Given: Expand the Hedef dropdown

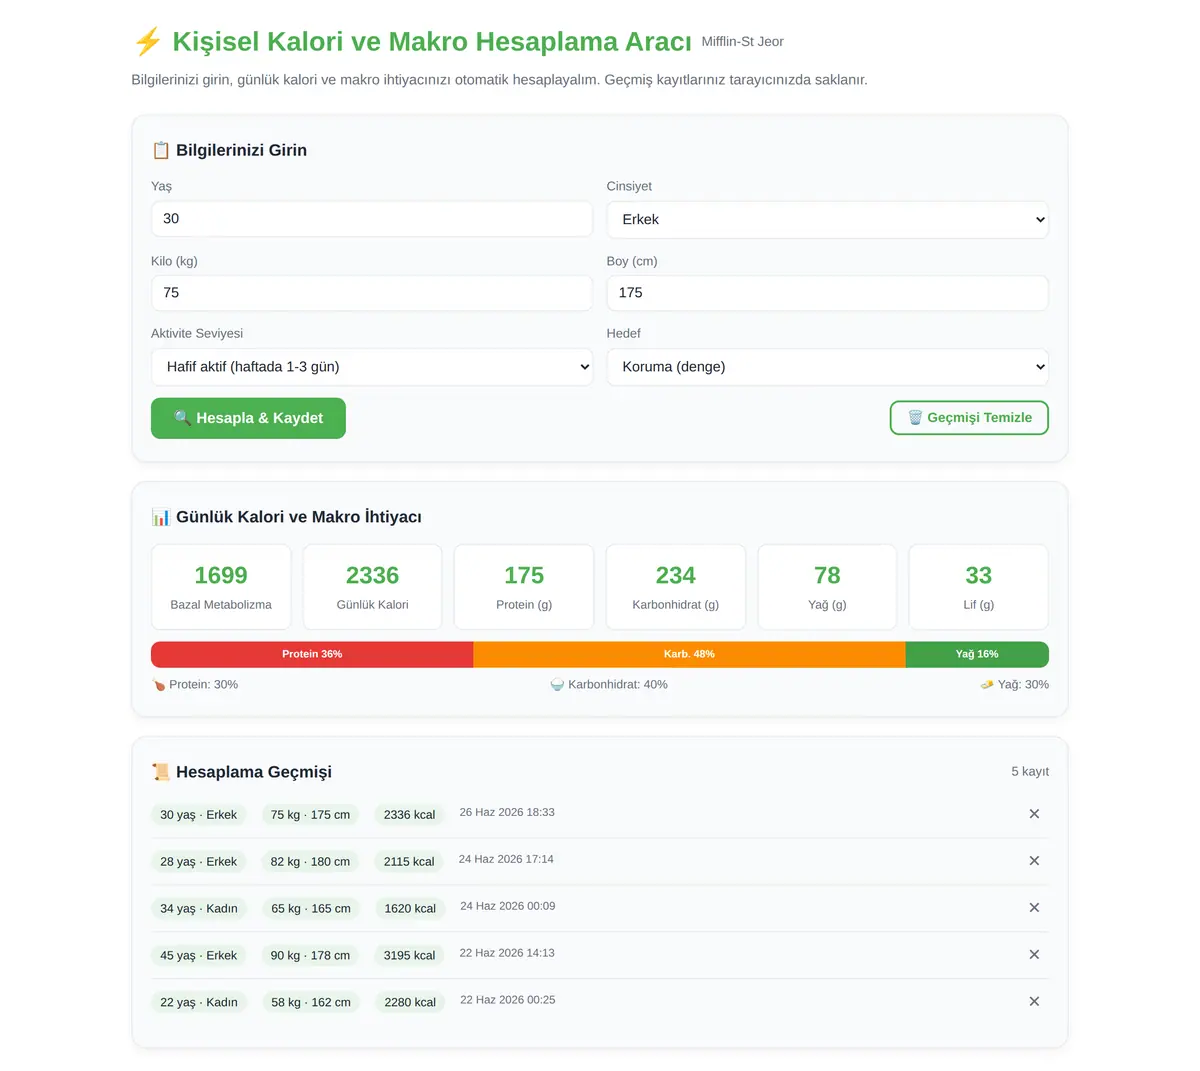Looking at the screenshot, I should [x=828, y=367].
